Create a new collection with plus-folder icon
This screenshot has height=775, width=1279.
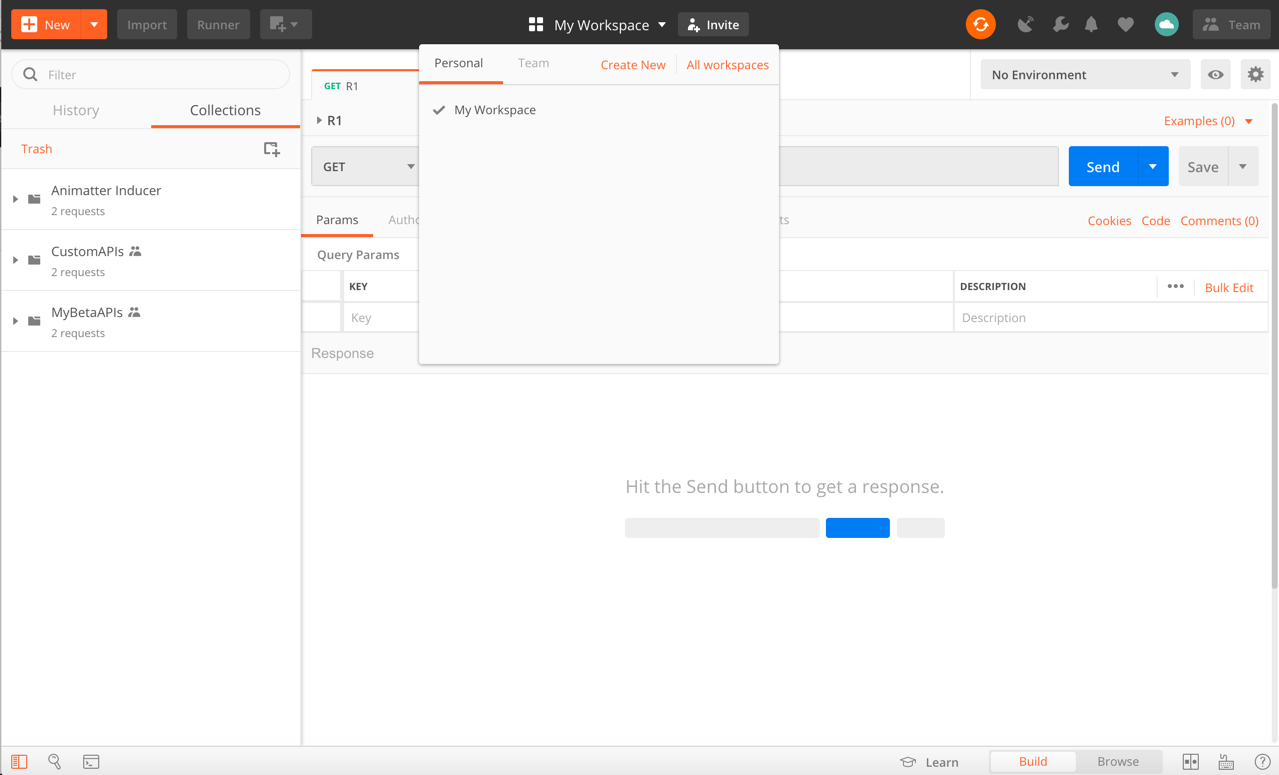tap(272, 149)
